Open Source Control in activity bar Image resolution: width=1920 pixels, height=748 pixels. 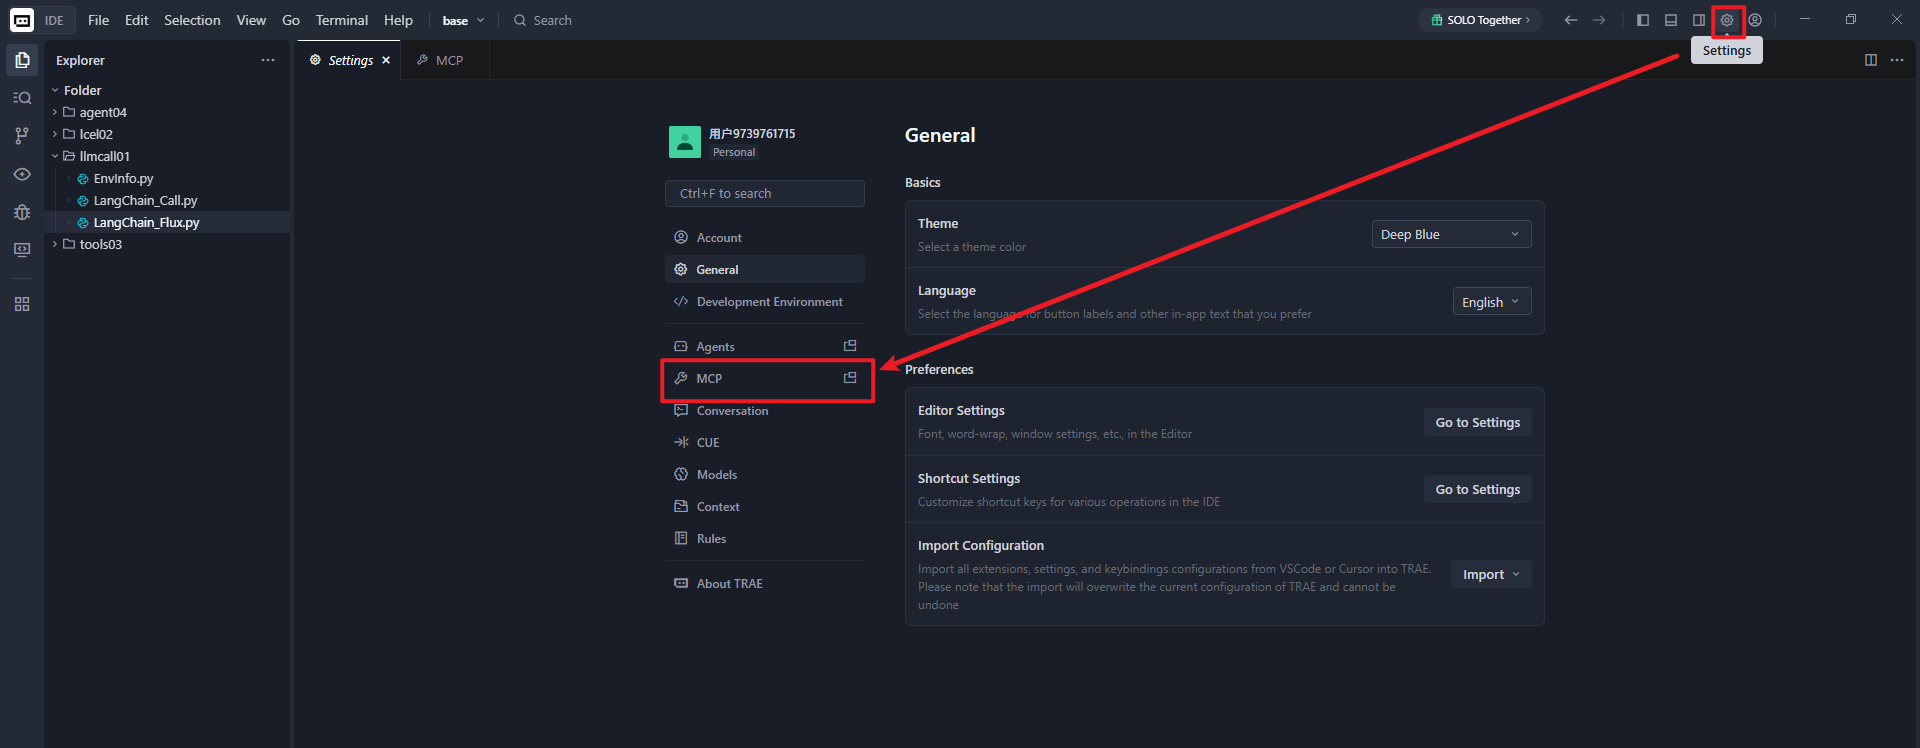point(22,136)
